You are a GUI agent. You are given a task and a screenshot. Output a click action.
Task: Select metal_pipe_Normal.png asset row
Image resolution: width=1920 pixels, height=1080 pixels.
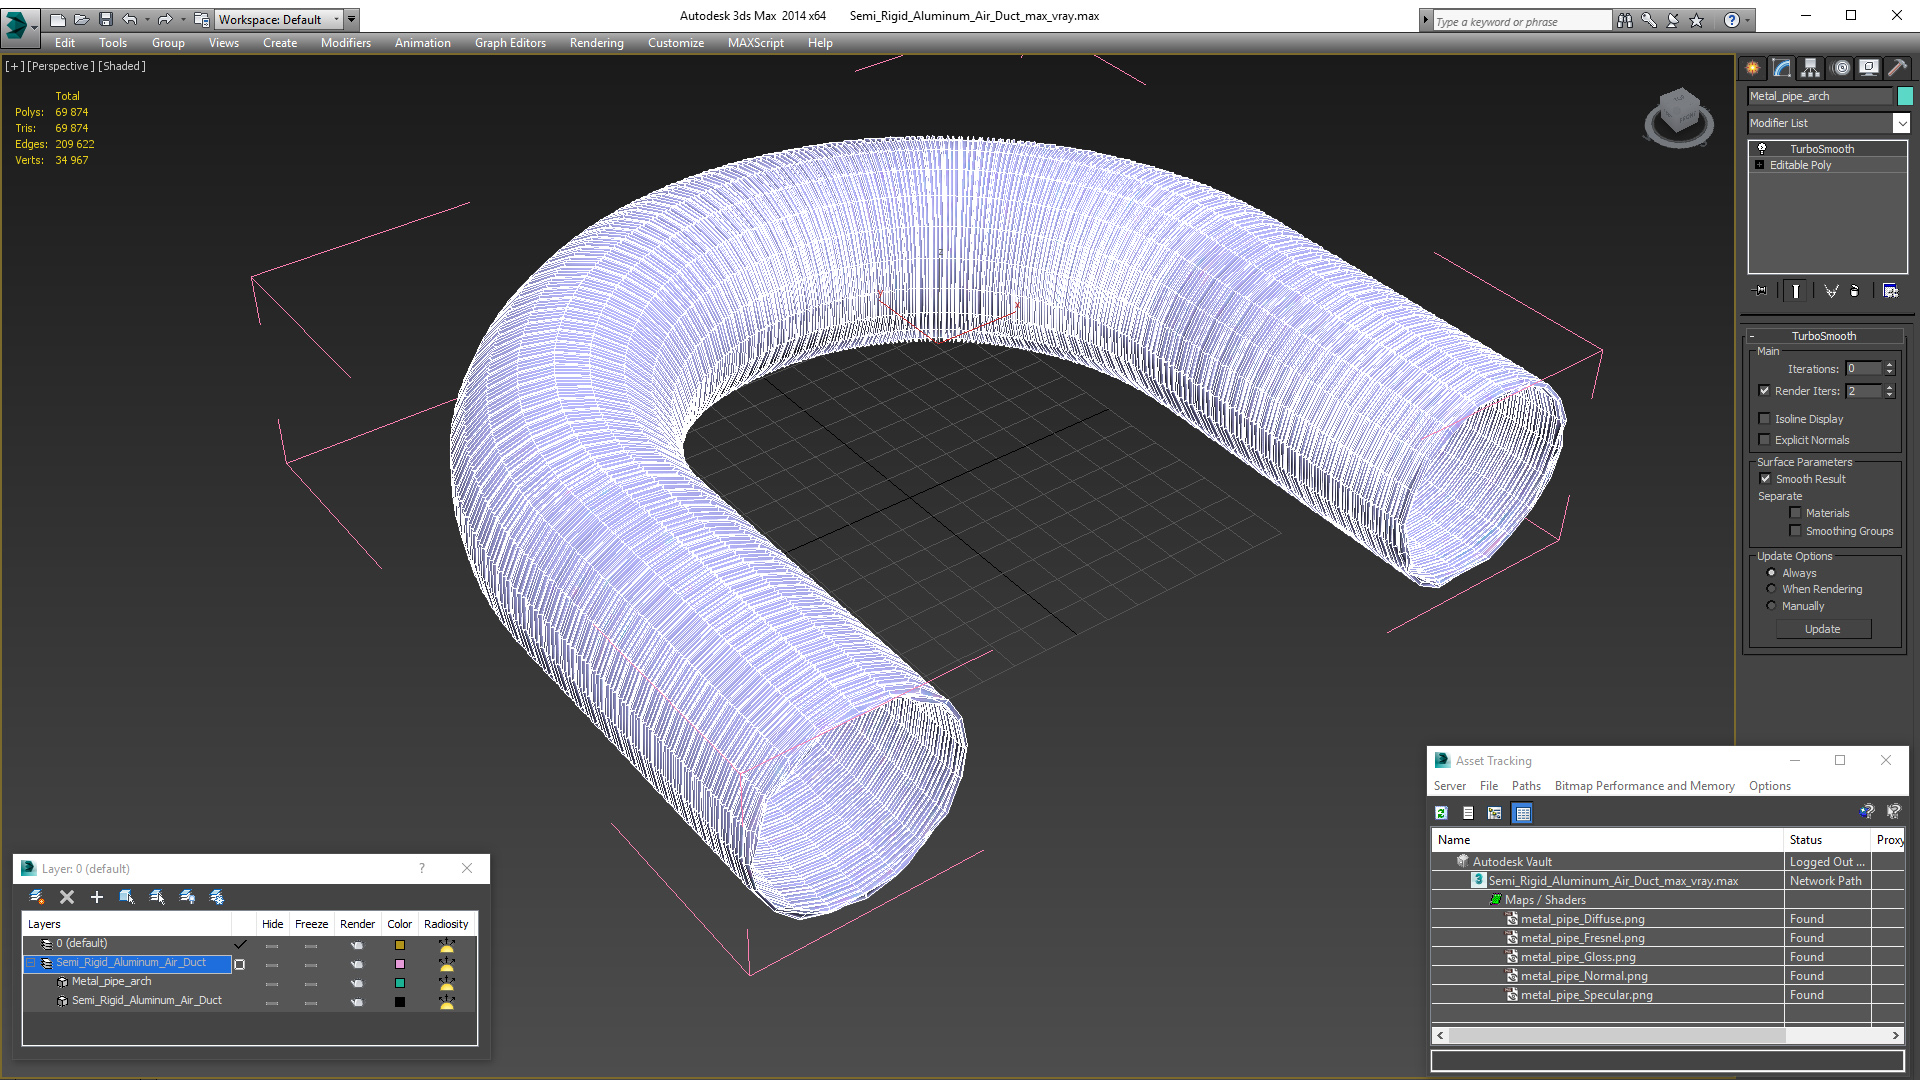coord(1584,976)
